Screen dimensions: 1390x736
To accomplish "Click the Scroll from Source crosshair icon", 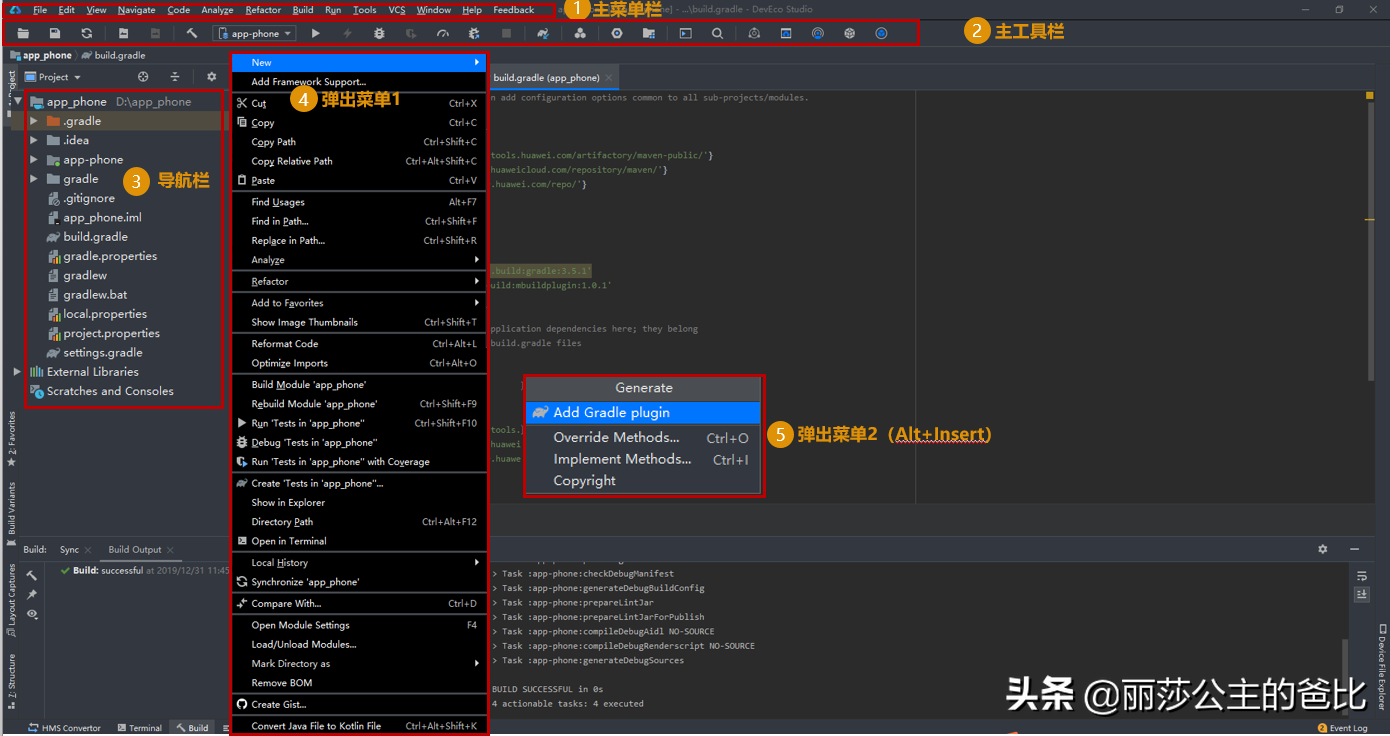I will point(143,77).
